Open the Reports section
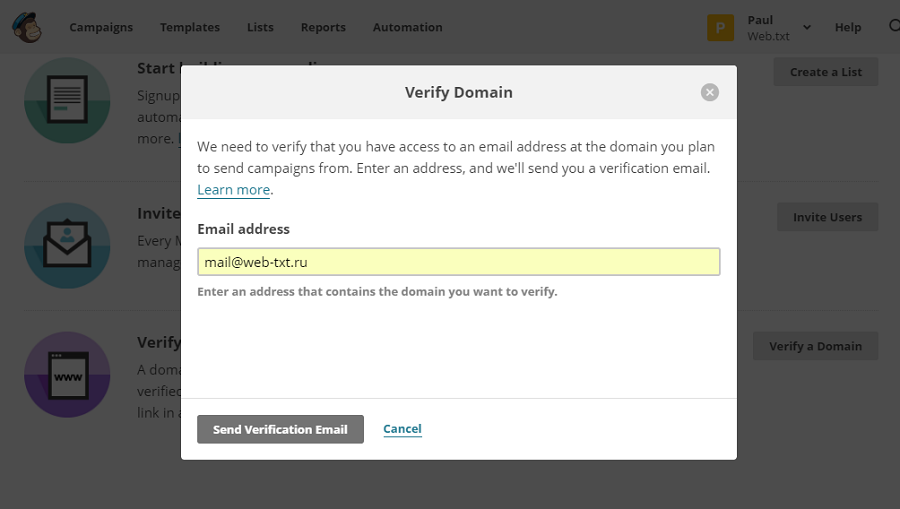The height and width of the screenshot is (509, 900). [323, 28]
